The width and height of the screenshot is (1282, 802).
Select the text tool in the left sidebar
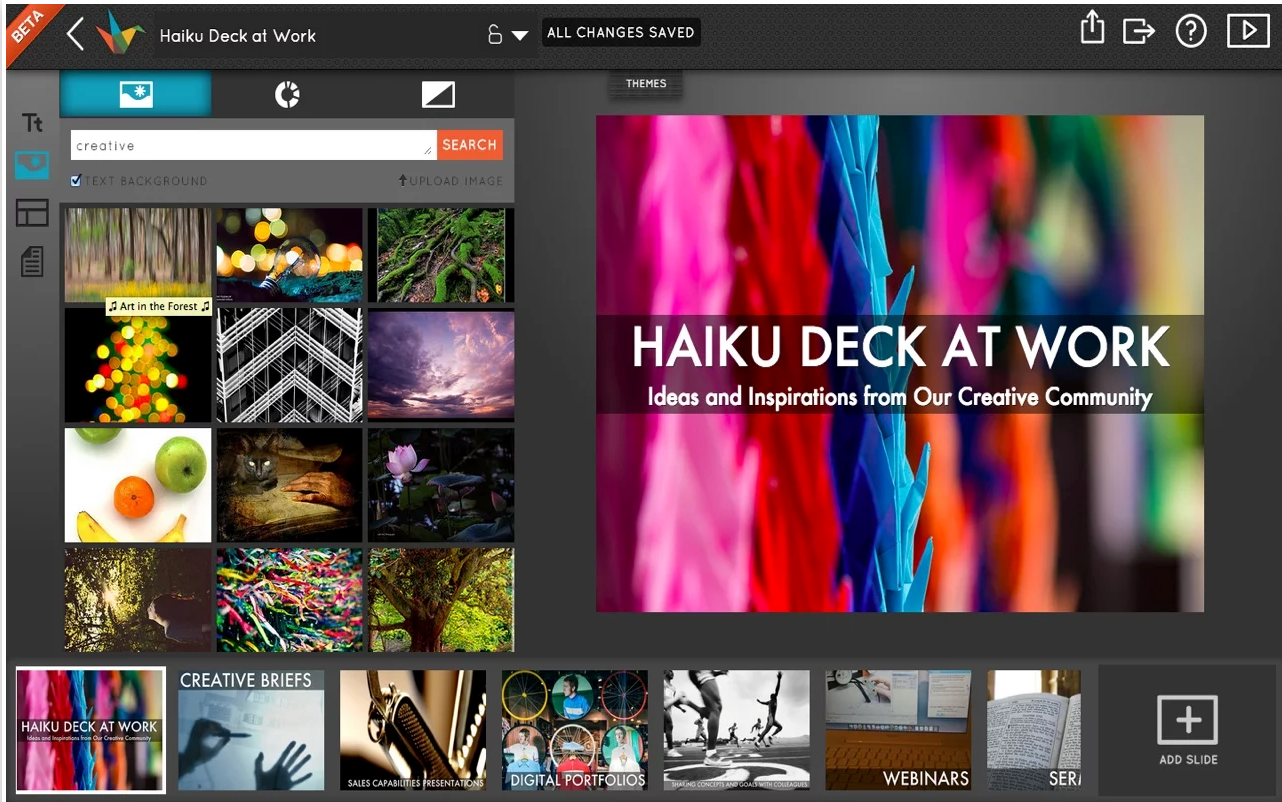click(31, 122)
